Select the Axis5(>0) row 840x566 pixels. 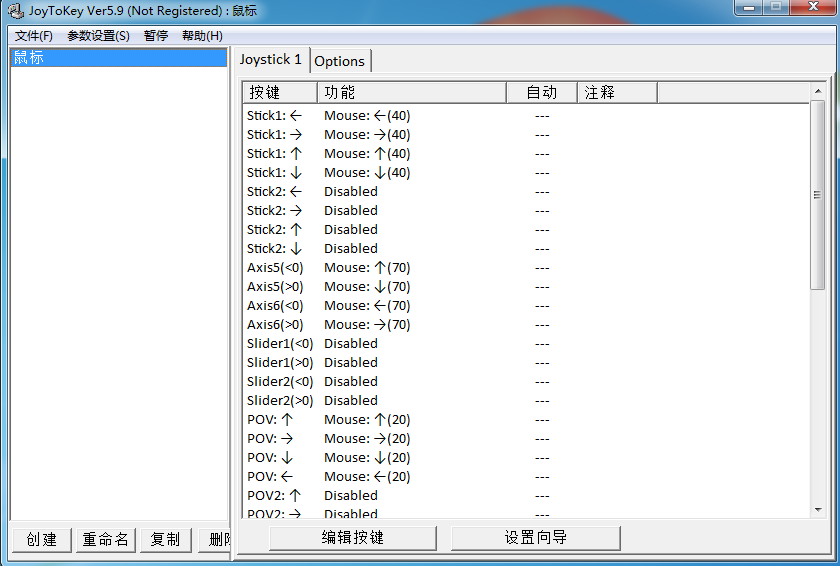(526, 286)
